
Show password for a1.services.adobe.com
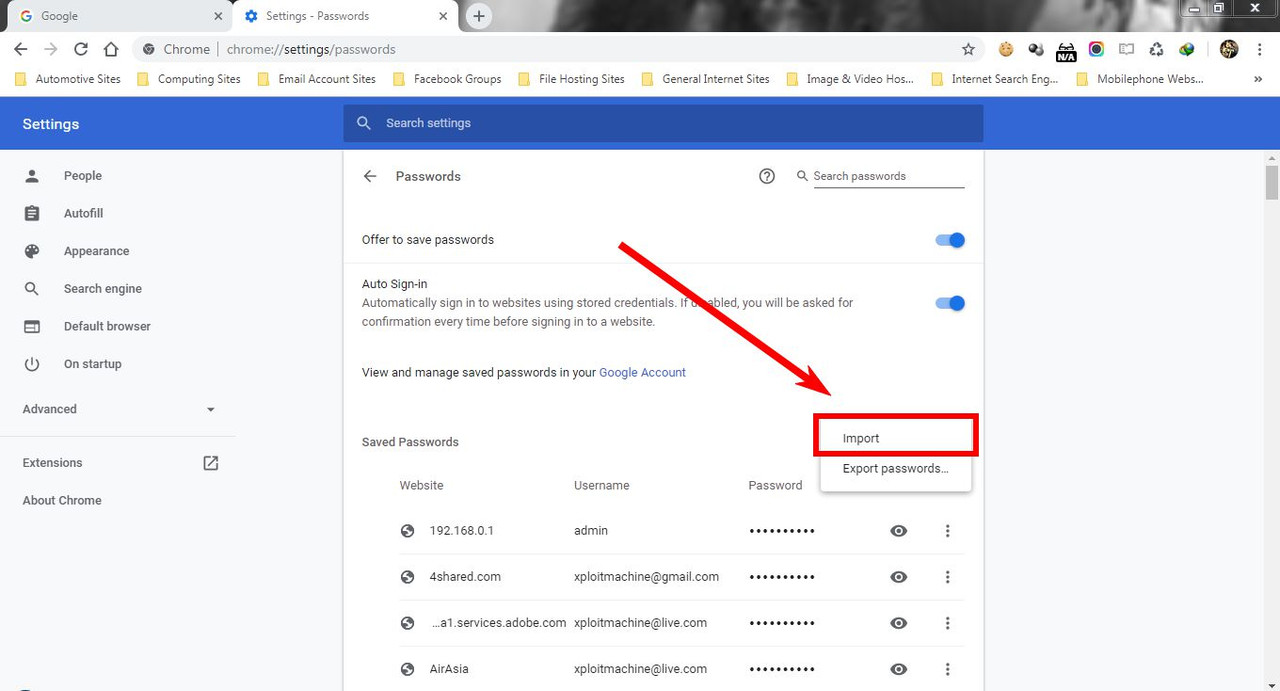pos(899,623)
